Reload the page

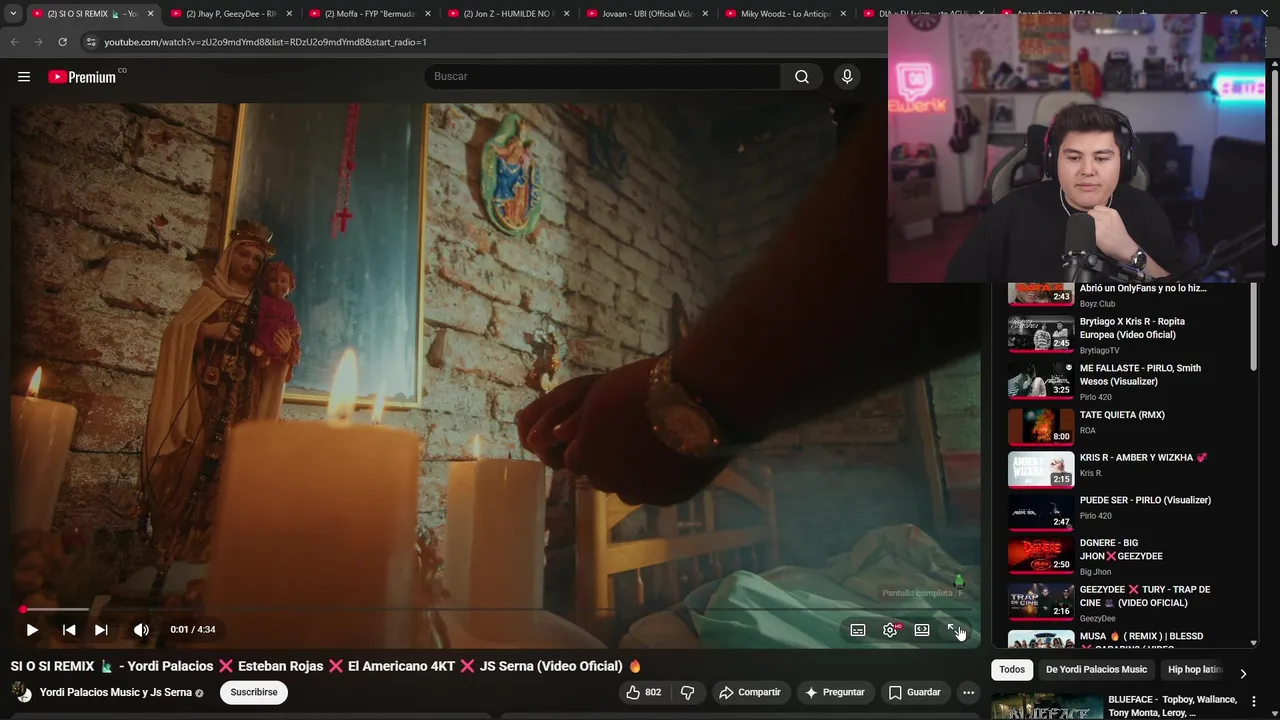62,42
